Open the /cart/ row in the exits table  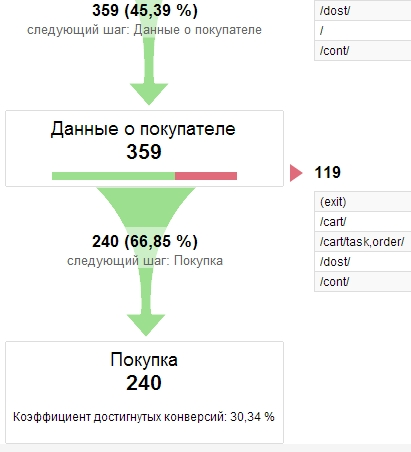pos(363,222)
